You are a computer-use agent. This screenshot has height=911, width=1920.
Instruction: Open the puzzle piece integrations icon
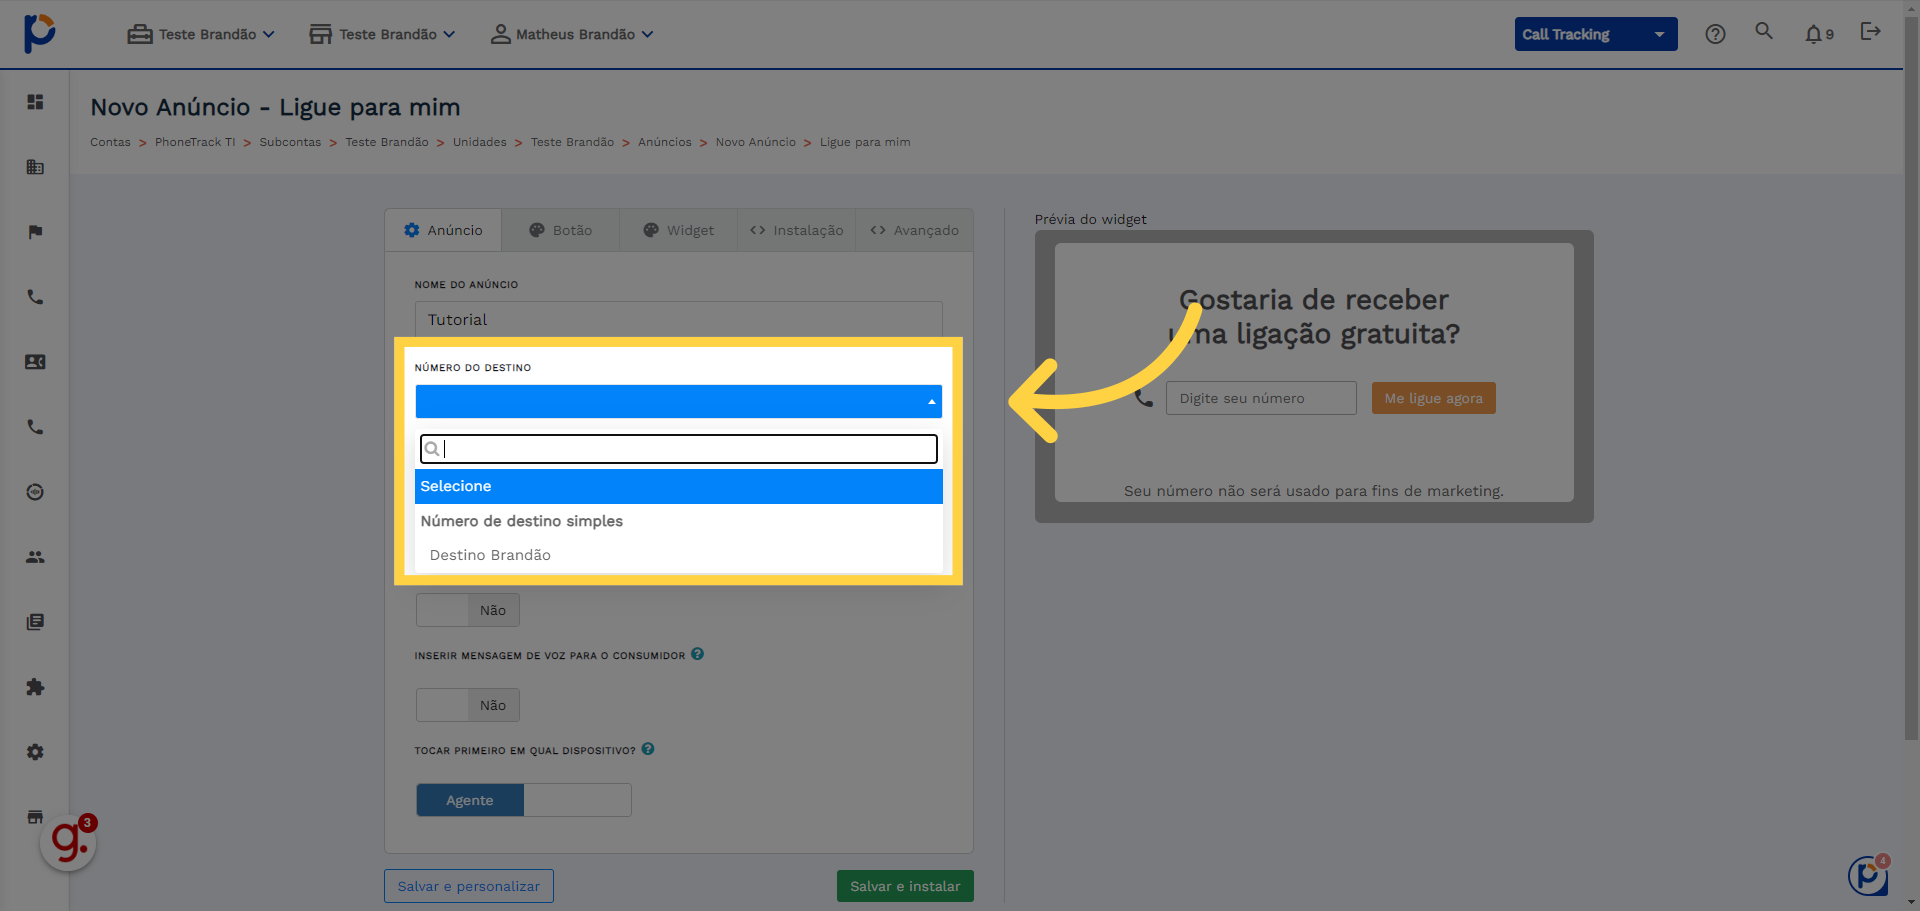tap(35, 687)
